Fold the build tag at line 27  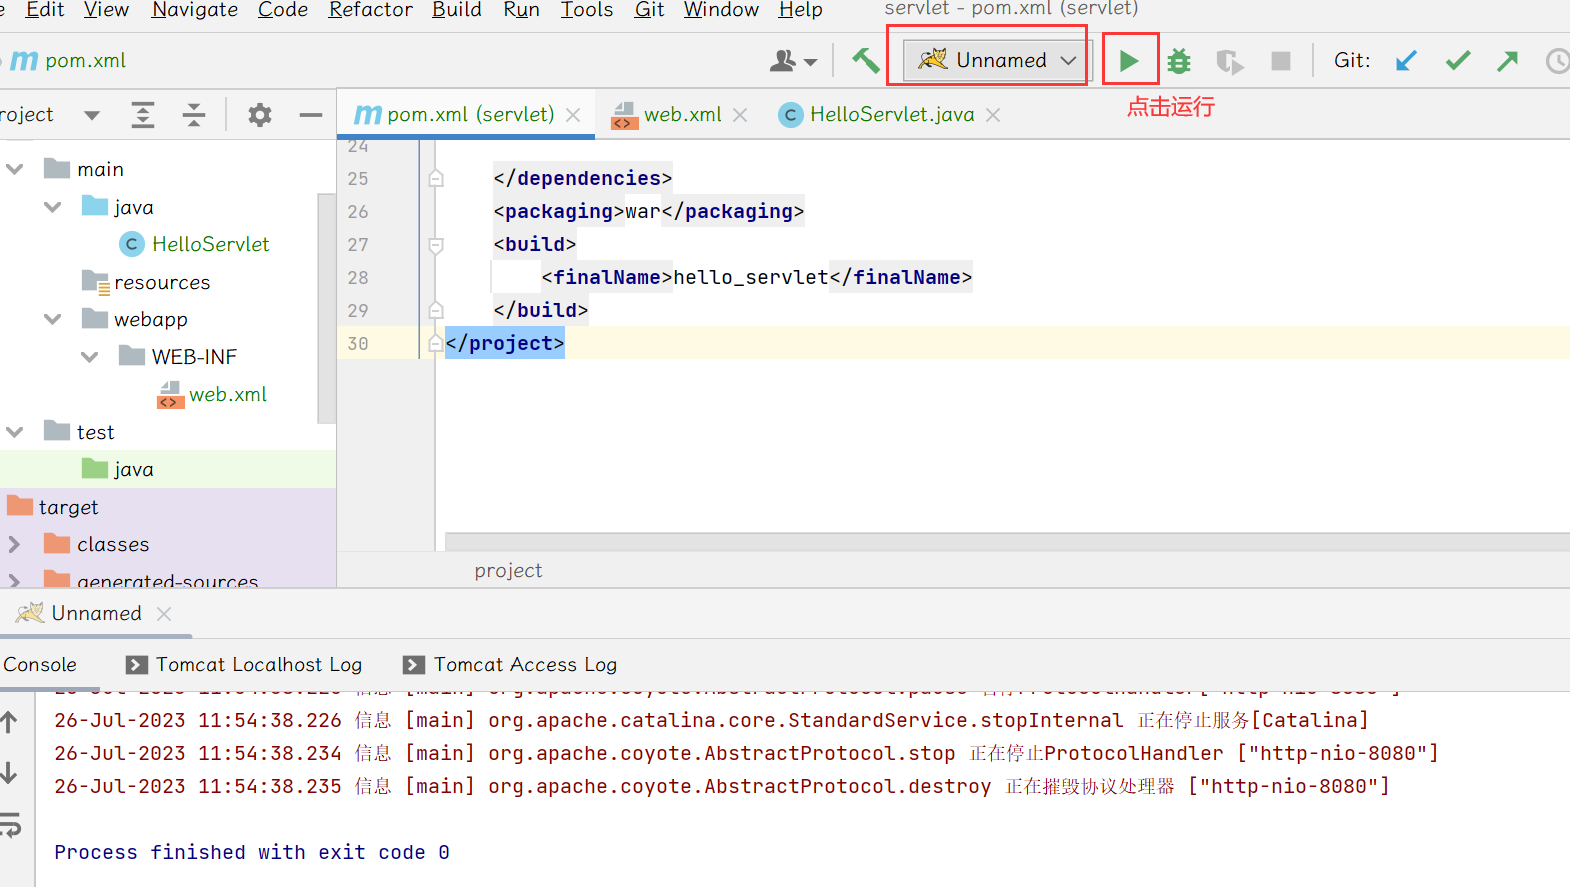(436, 244)
